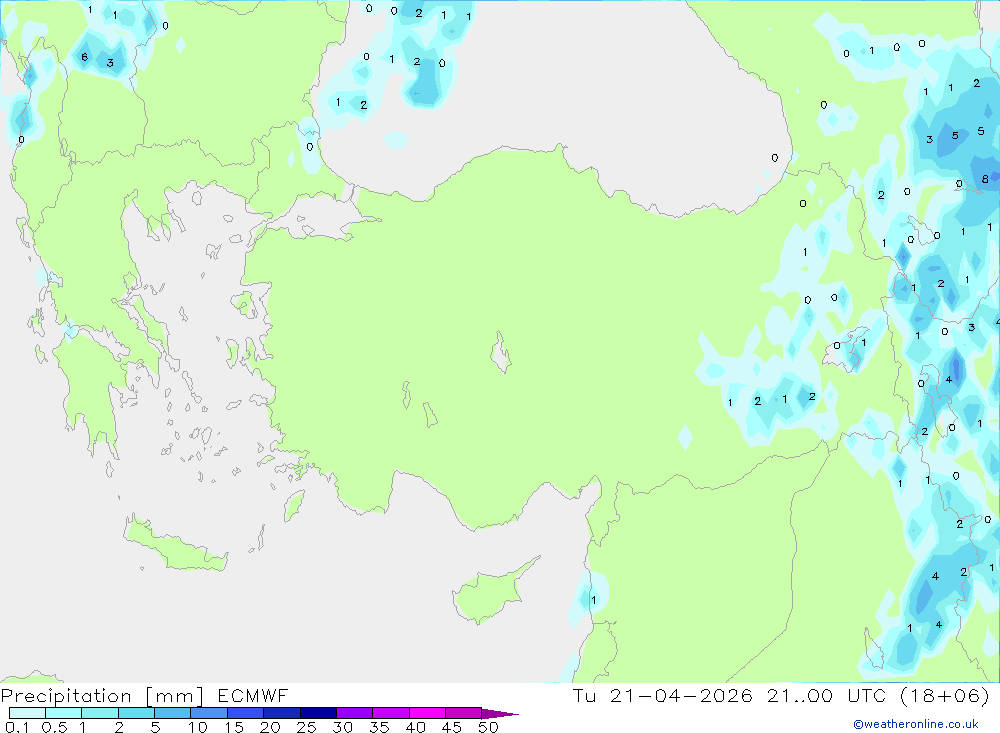1000x733 pixels.
Task: Click the 20–25 mm dark blue legend swatch
Action: pos(282,713)
